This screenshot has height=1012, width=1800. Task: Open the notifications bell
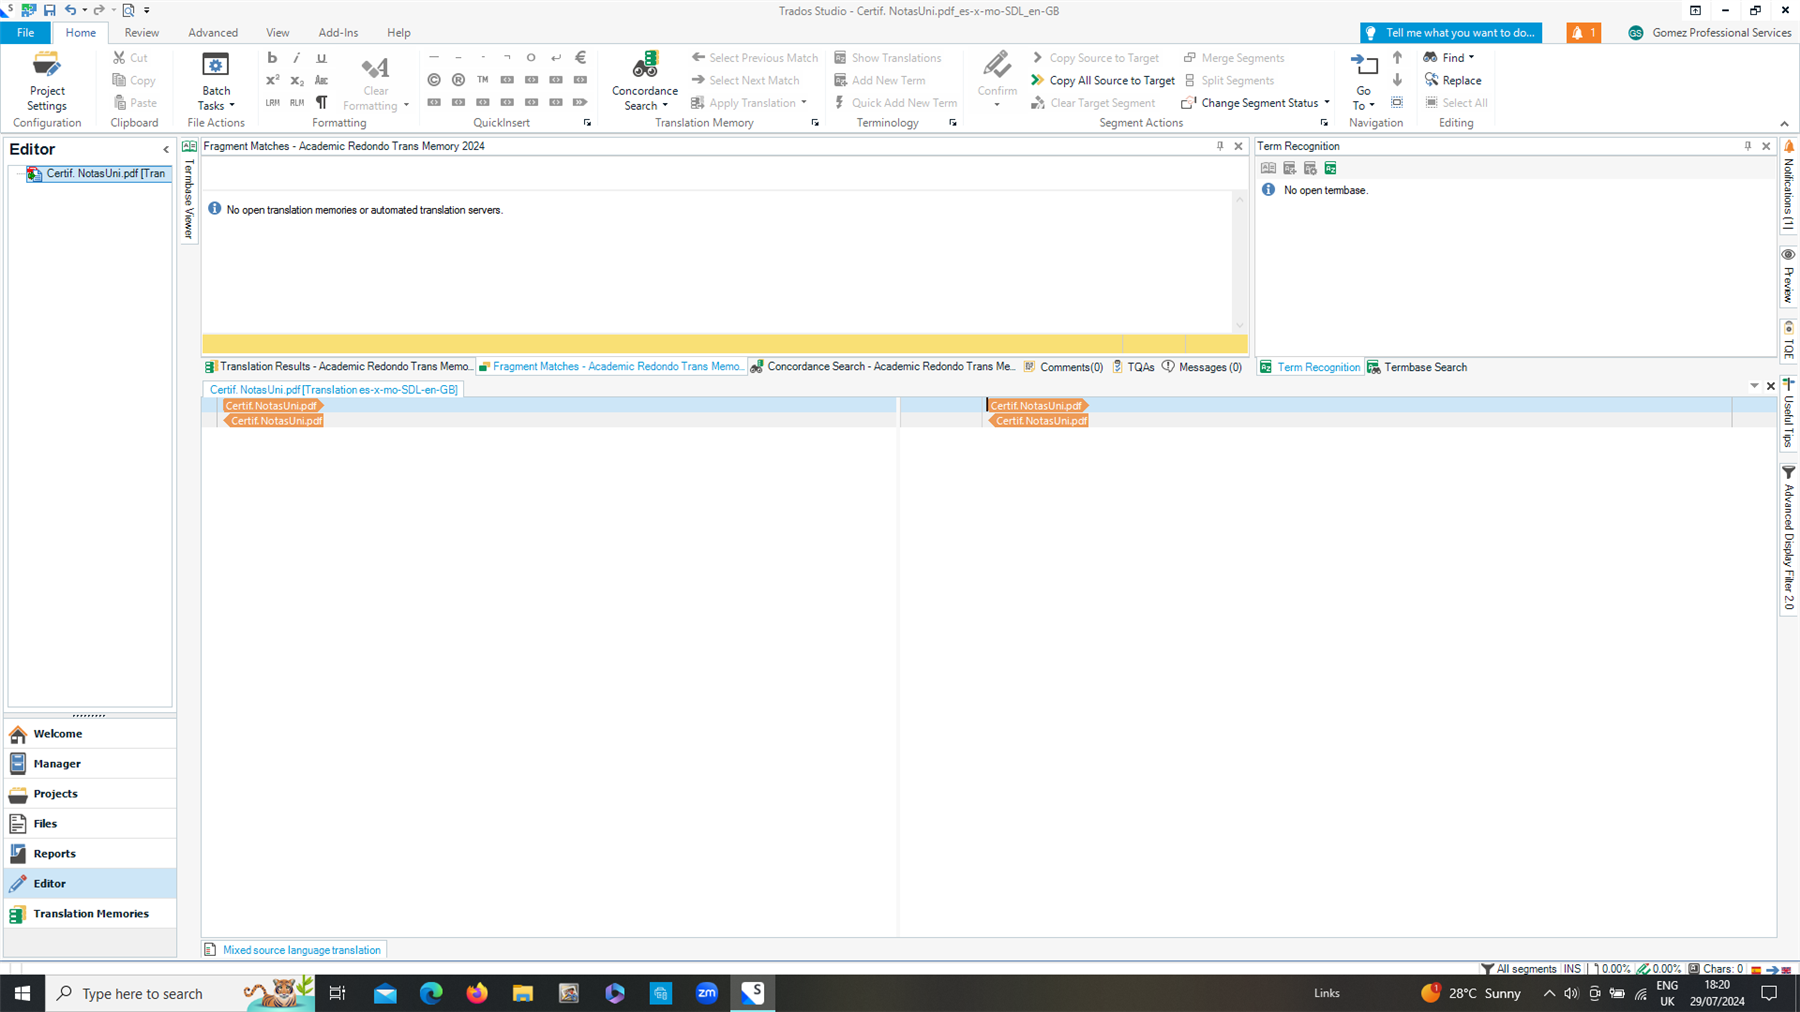(1583, 33)
